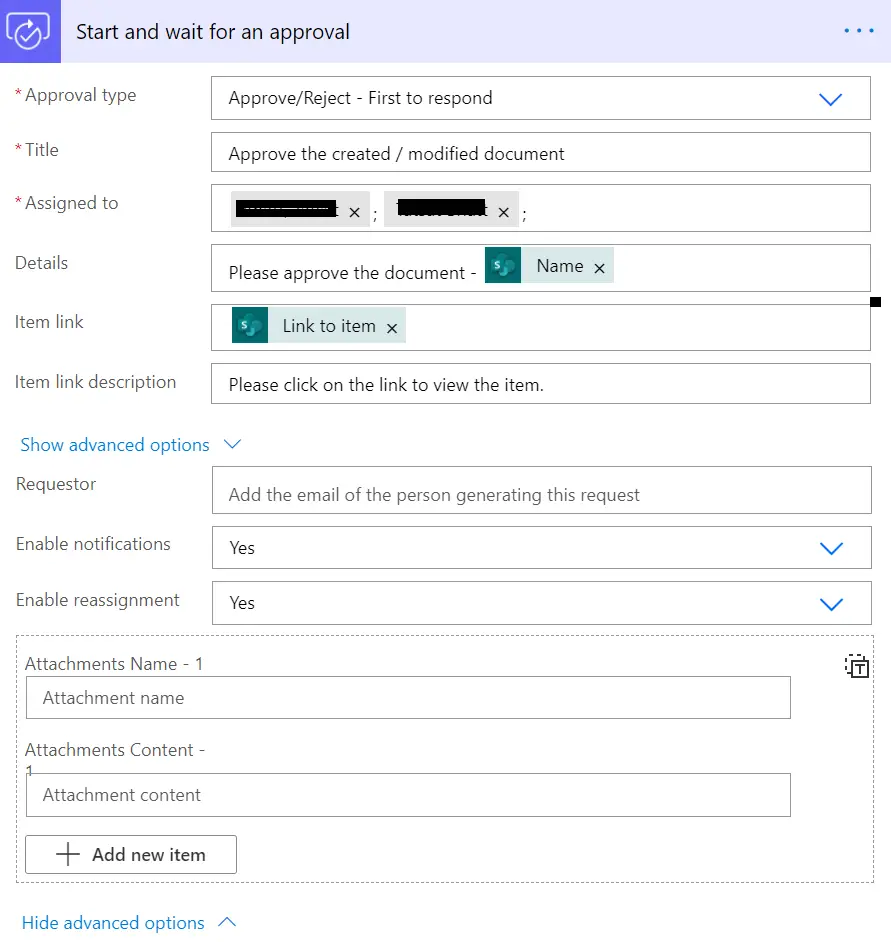Screen dimensions: 891x942
Task: Focus the Attachment content input
Action: click(408, 795)
